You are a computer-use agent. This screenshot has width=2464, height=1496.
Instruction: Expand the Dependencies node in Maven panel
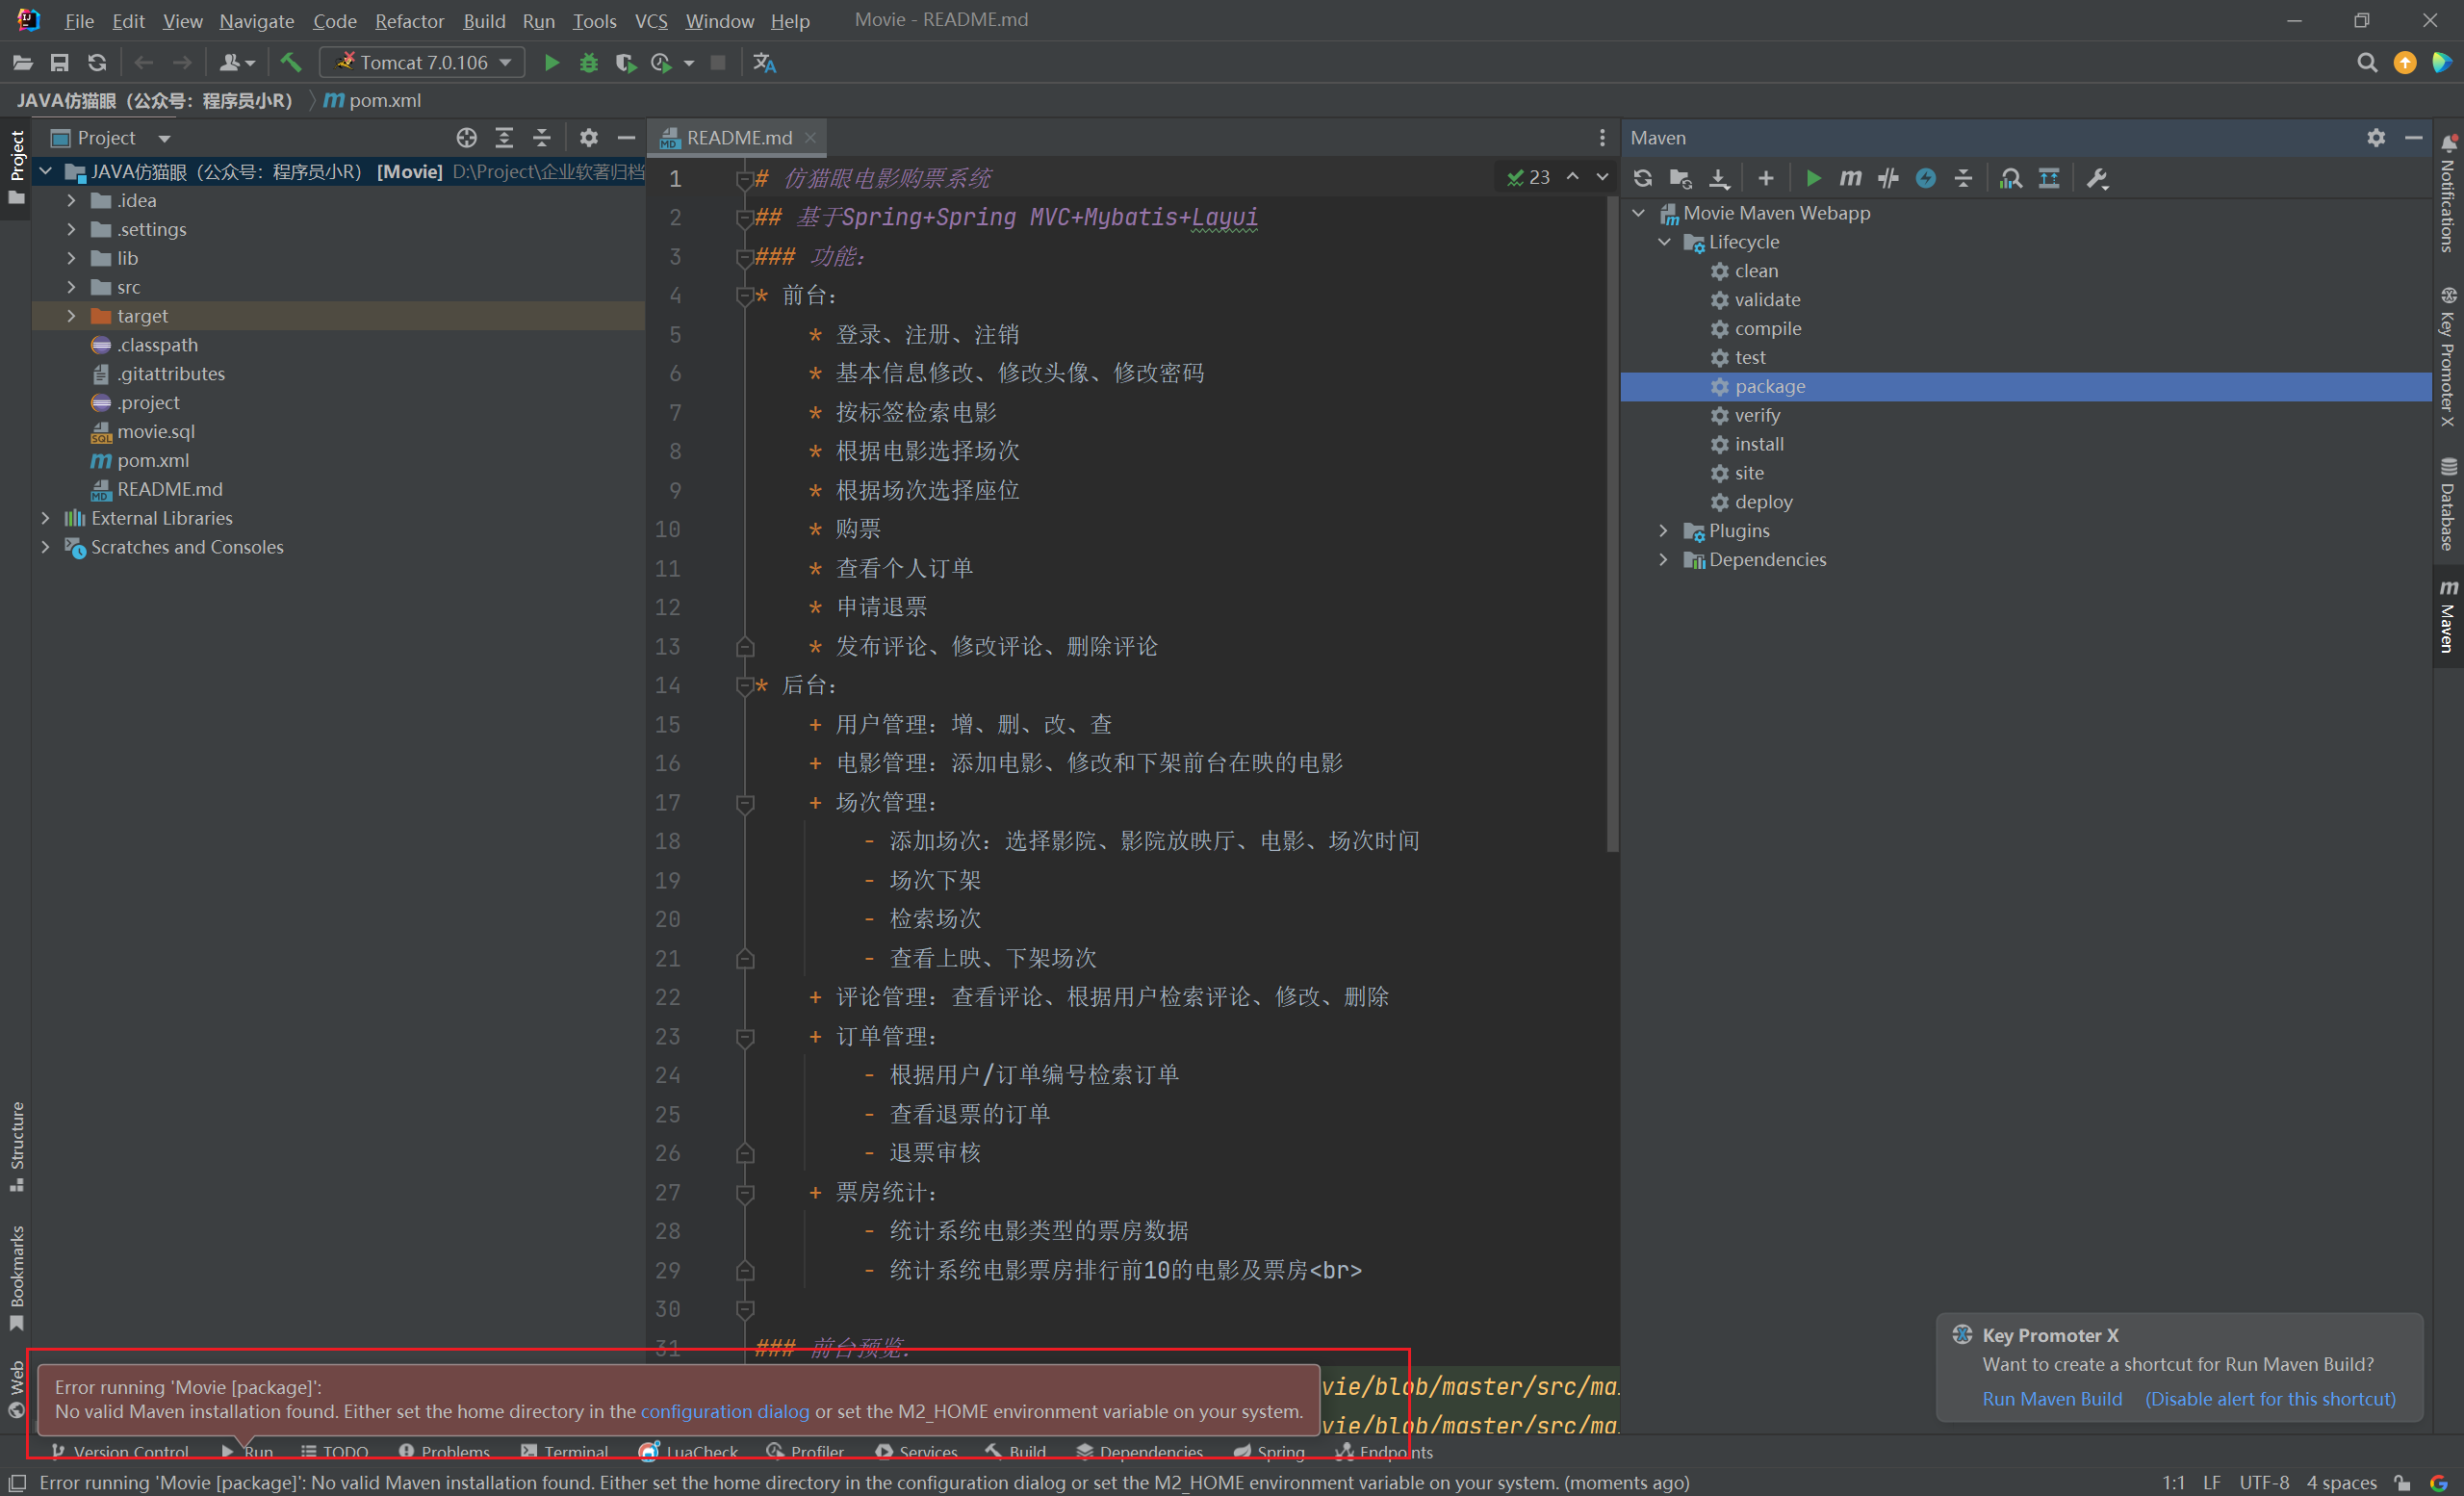tap(1663, 560)
